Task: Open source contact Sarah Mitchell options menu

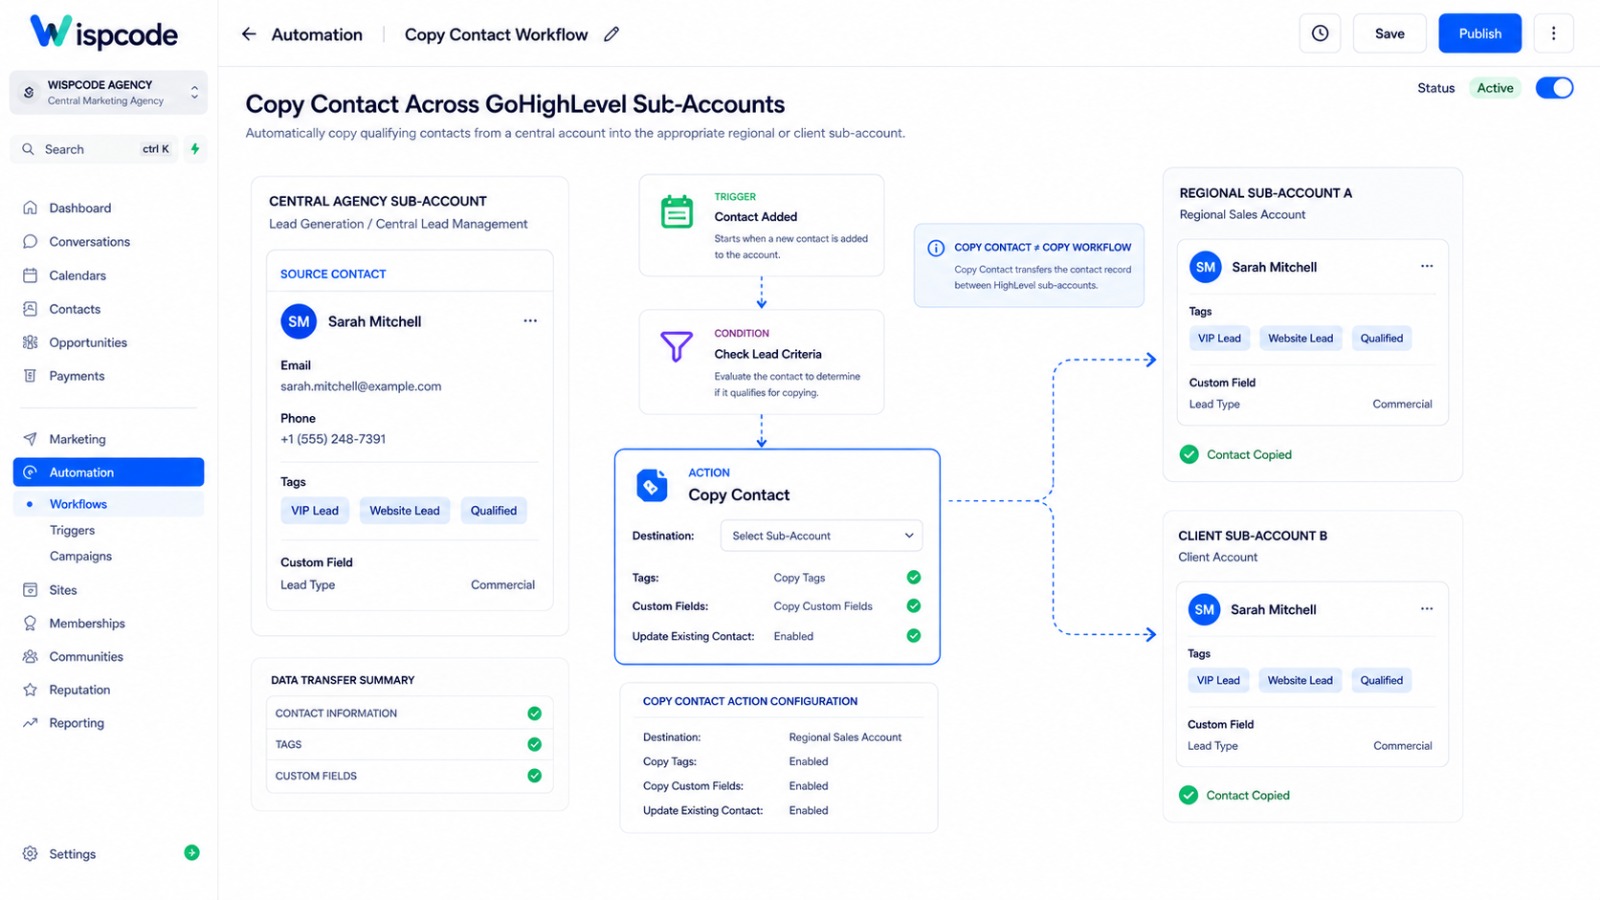Action: tap(530, 321)
